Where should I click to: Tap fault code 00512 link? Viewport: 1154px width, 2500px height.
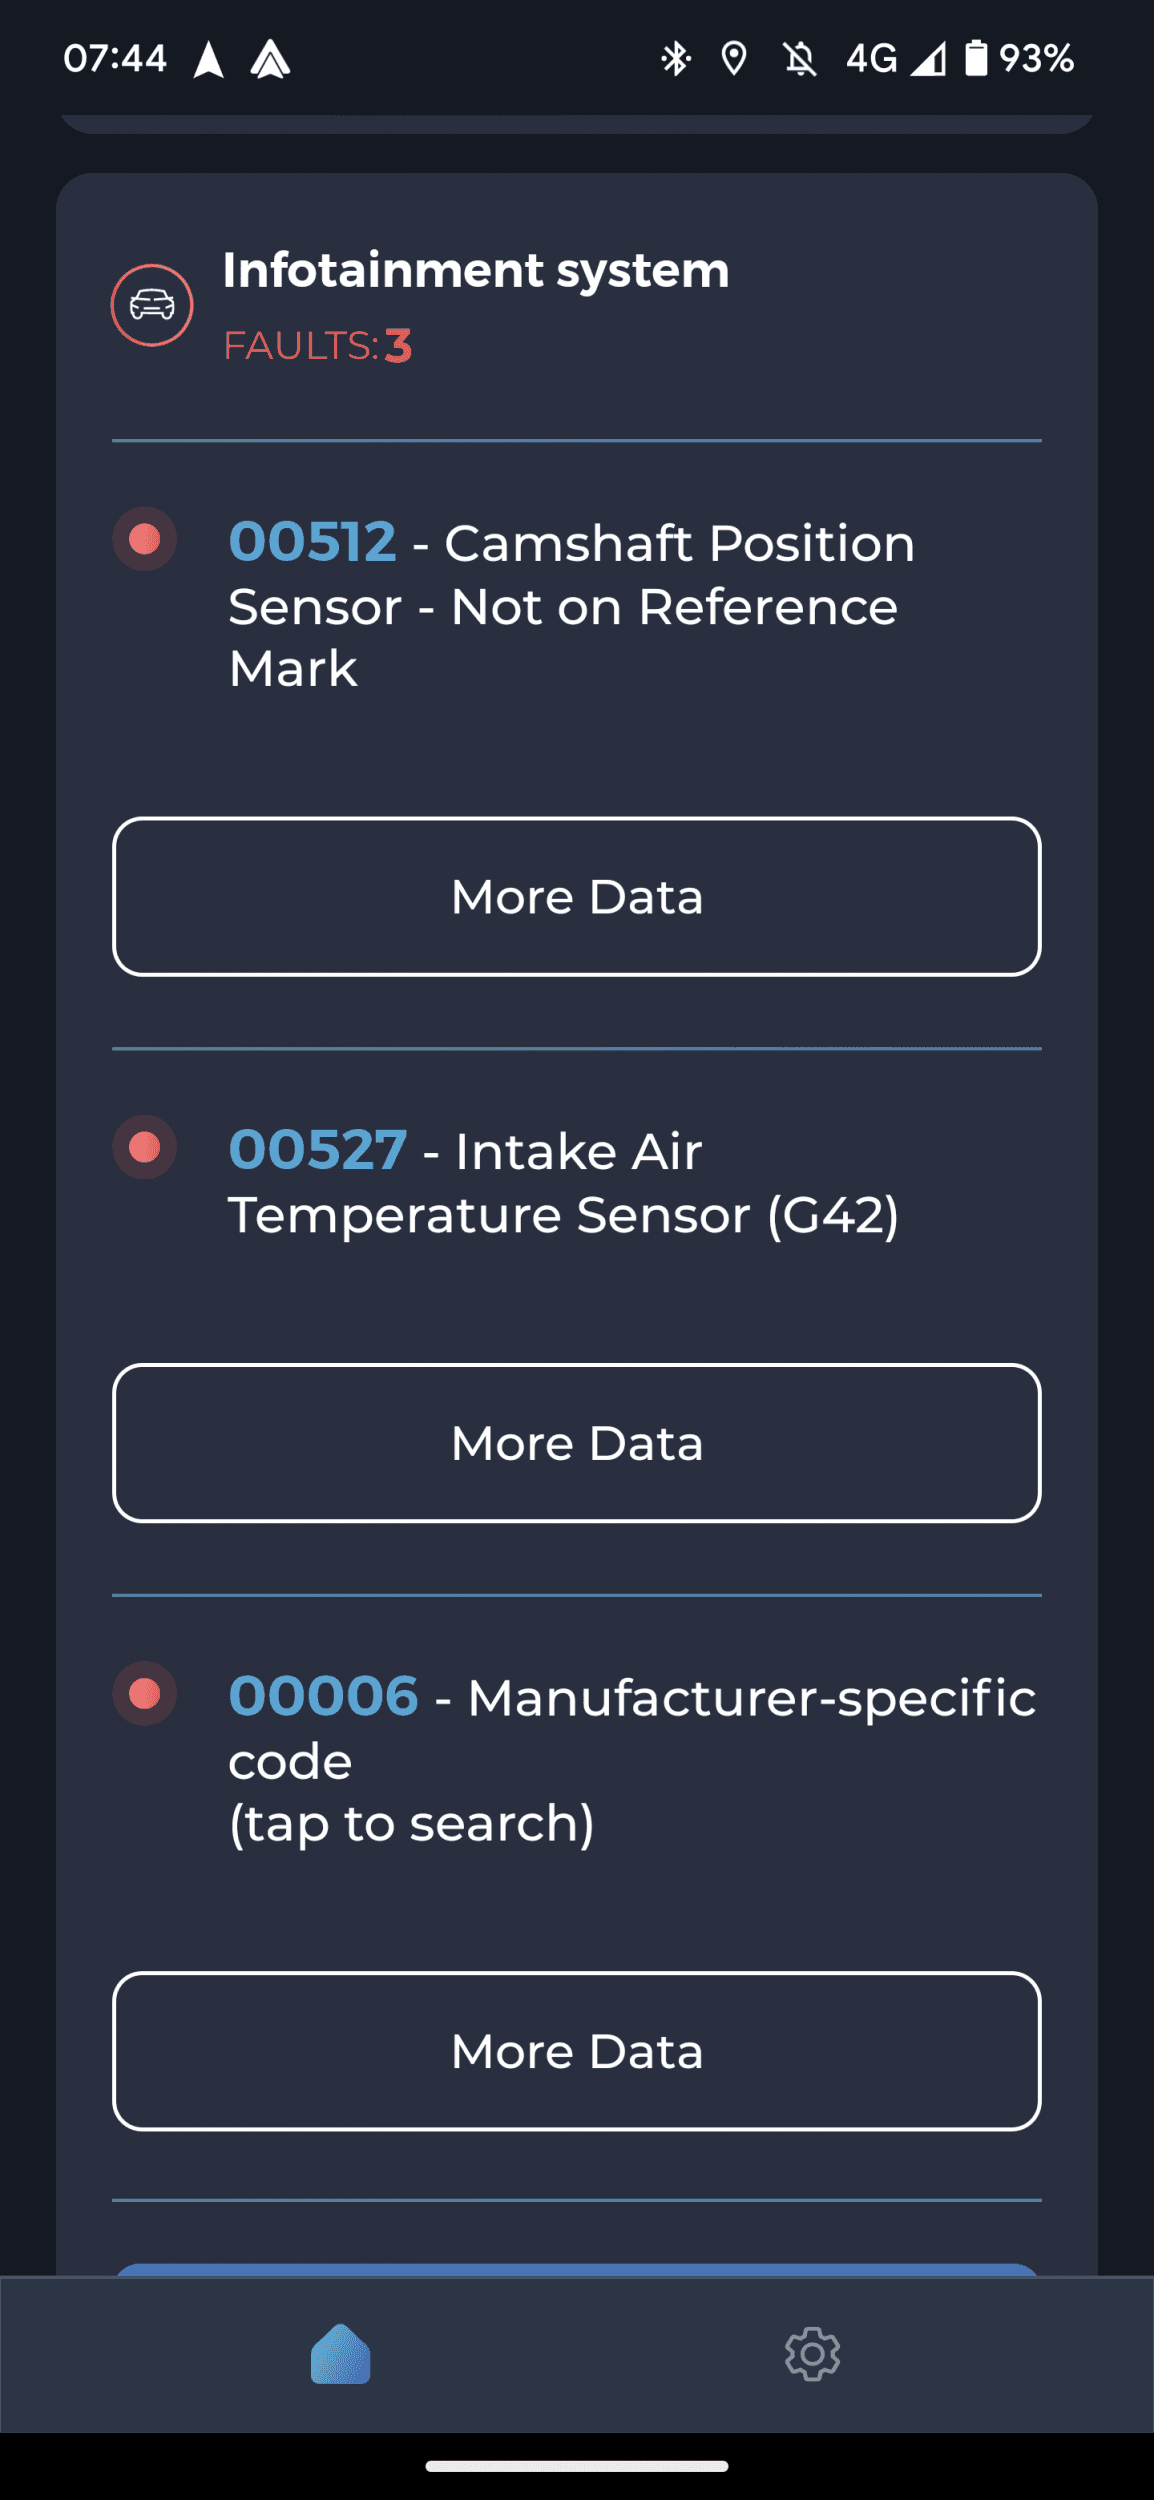313,542
